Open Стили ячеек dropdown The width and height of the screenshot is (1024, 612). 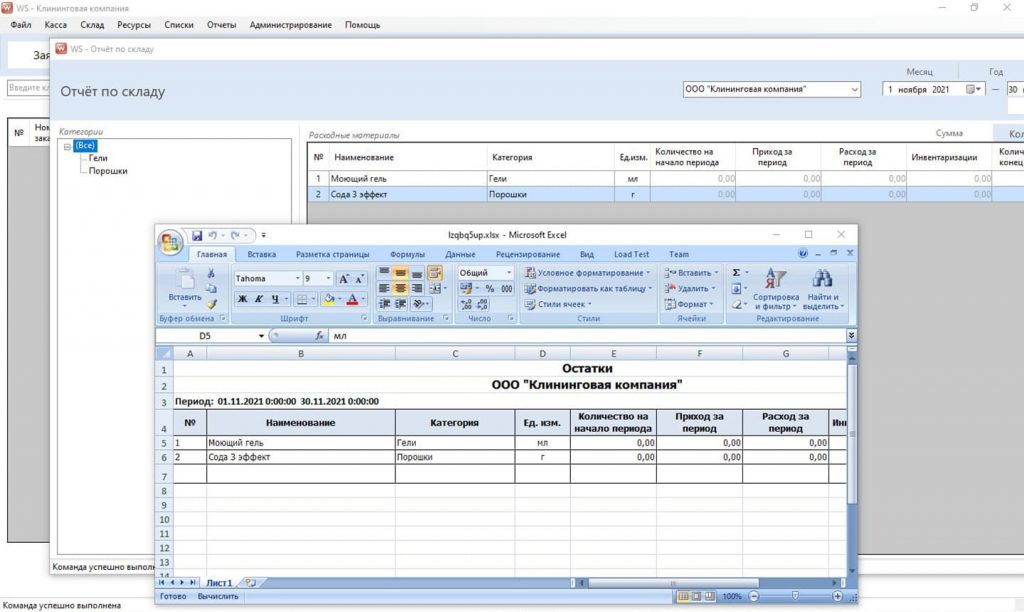(558, 304)
